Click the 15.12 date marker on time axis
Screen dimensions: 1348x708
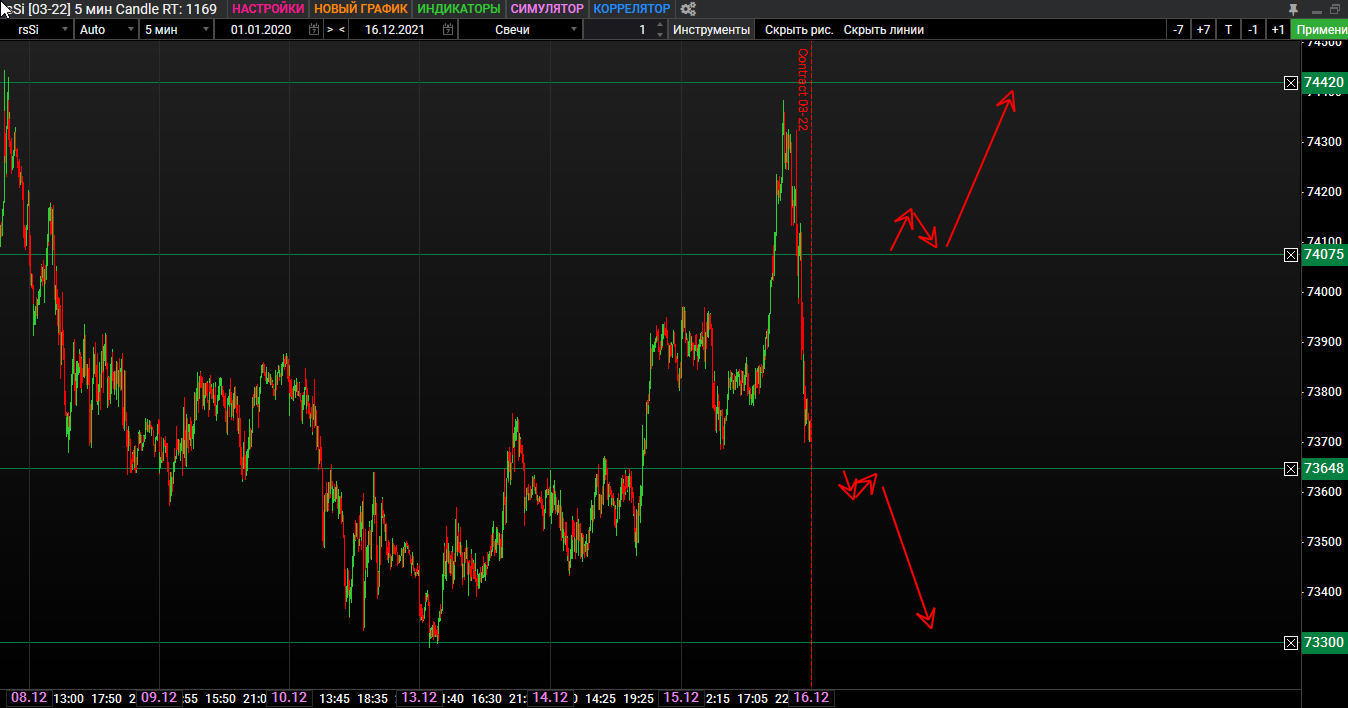point(681,698)
